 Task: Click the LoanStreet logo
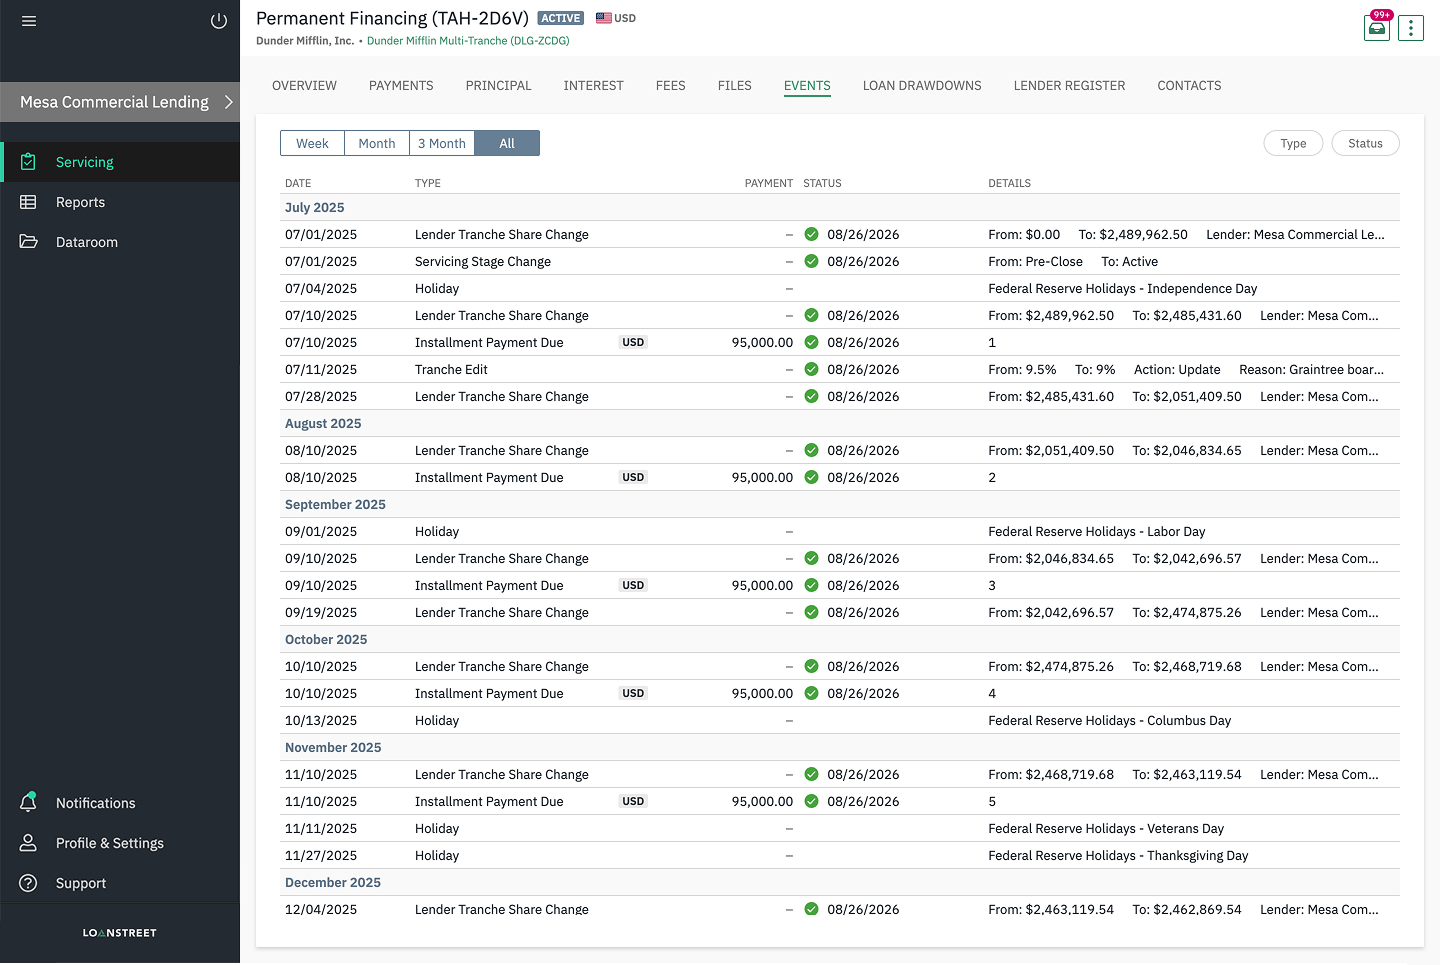[120, 933]
